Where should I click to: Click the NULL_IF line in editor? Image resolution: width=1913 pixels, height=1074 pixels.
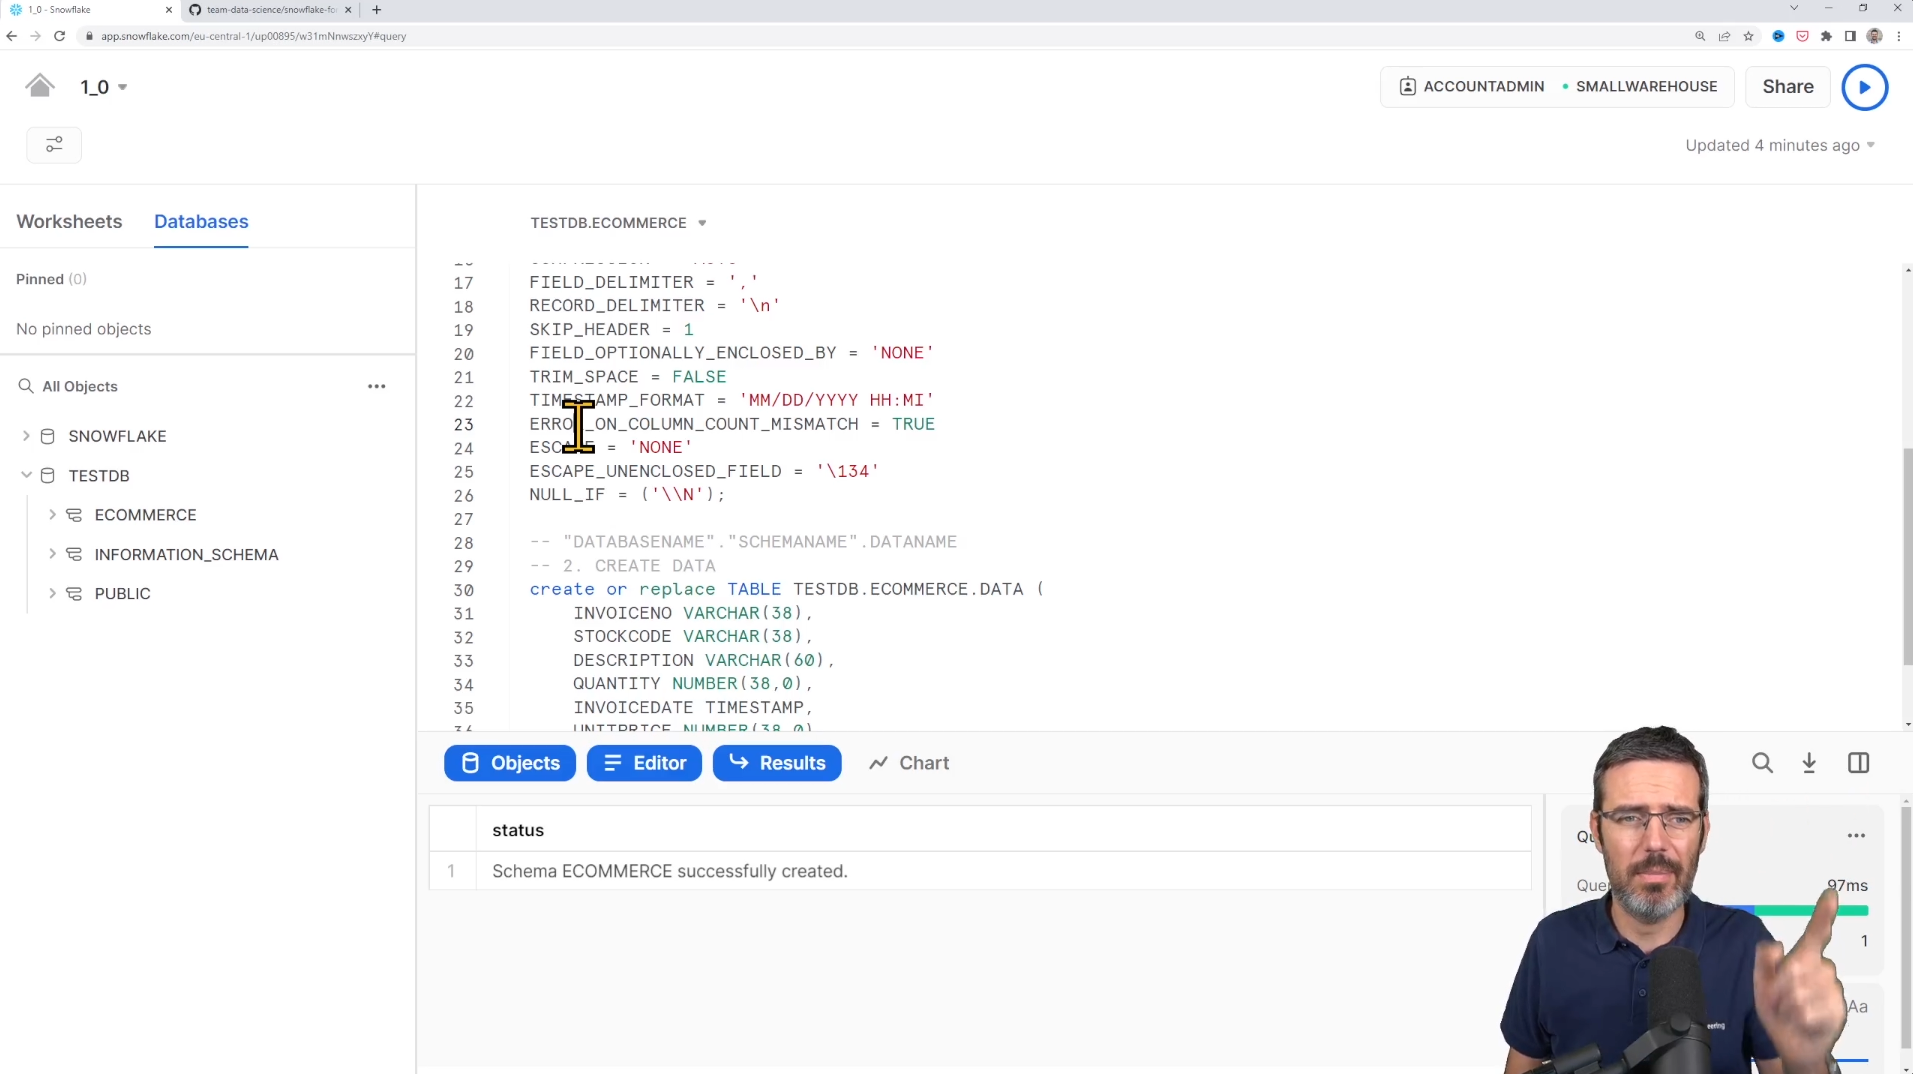point(627,494)
